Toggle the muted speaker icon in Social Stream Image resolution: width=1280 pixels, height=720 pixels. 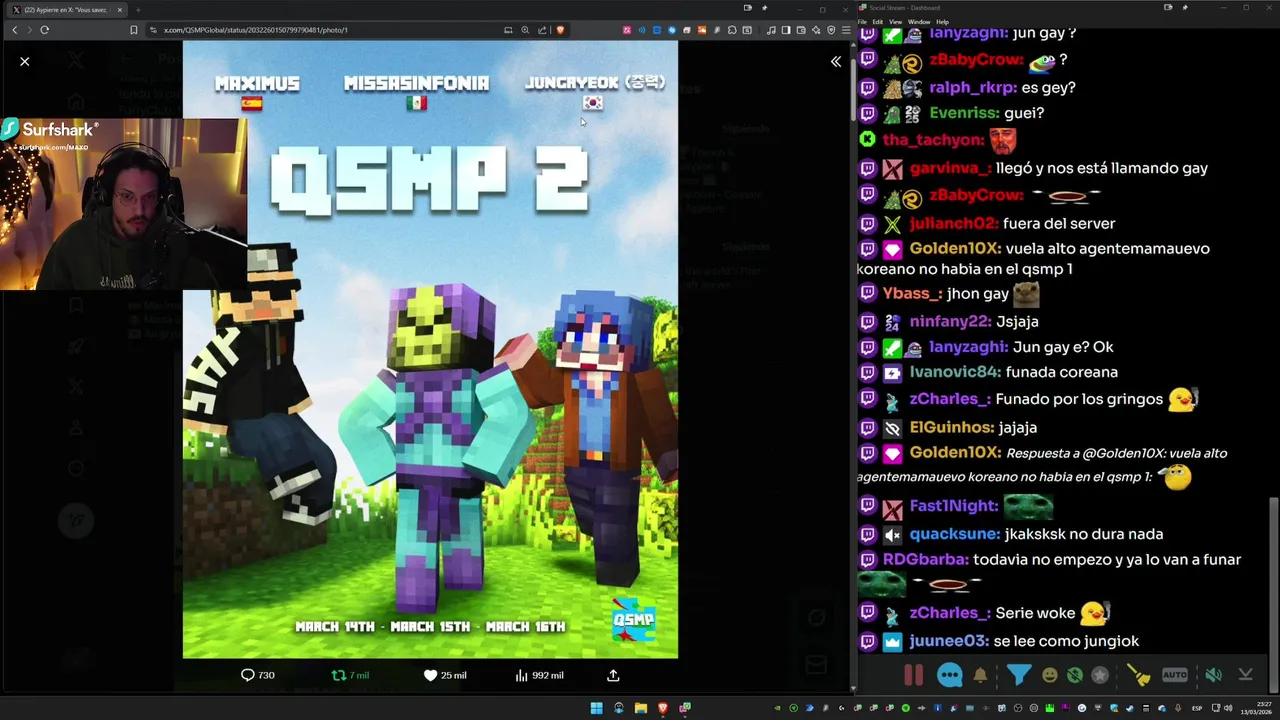1213,675
